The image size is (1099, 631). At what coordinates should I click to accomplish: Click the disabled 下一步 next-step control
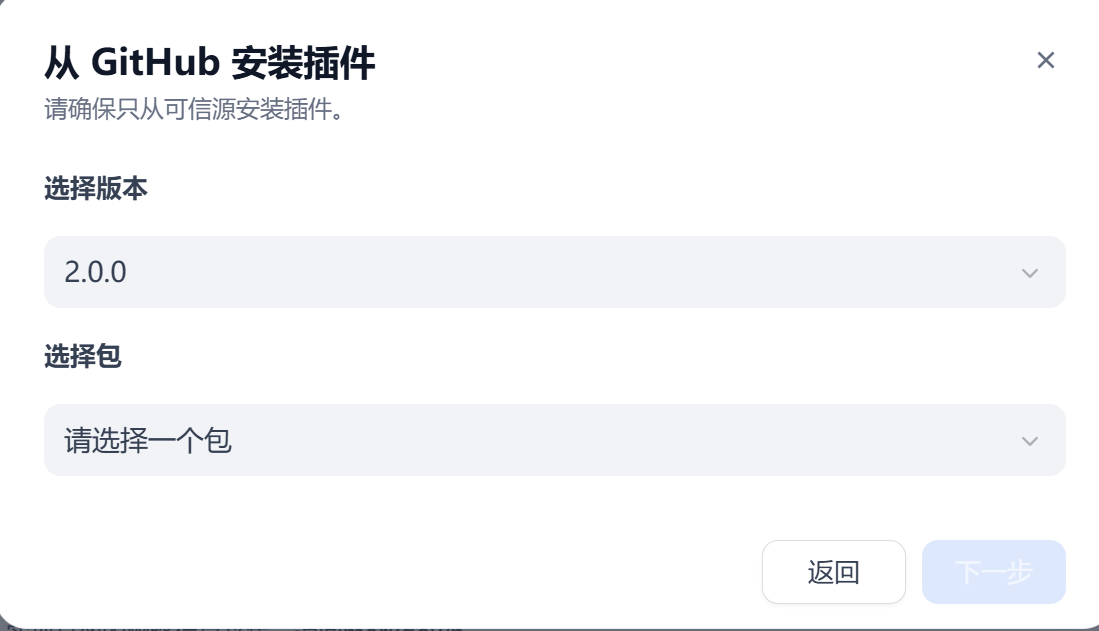(x=993, y=571)
